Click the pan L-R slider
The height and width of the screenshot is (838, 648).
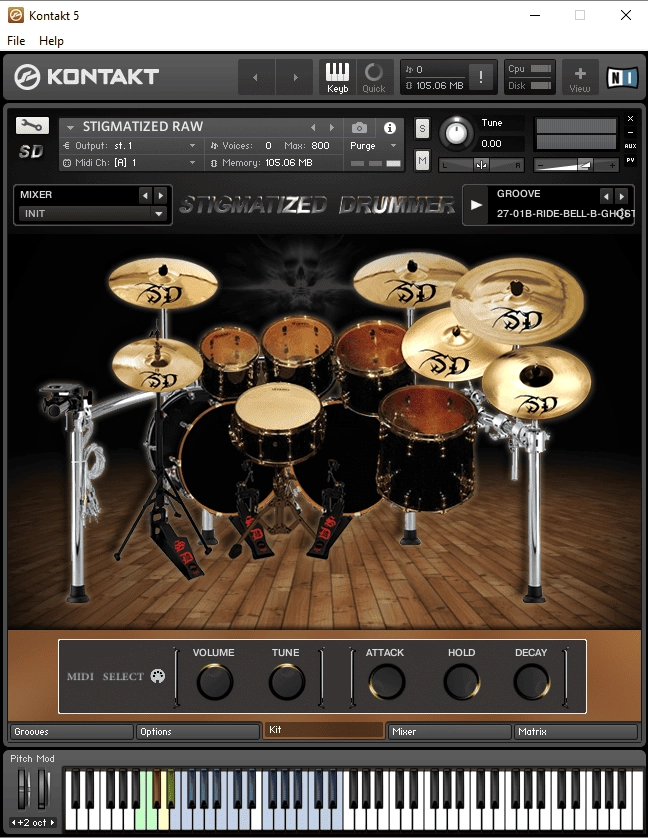(x=481, y=165)
